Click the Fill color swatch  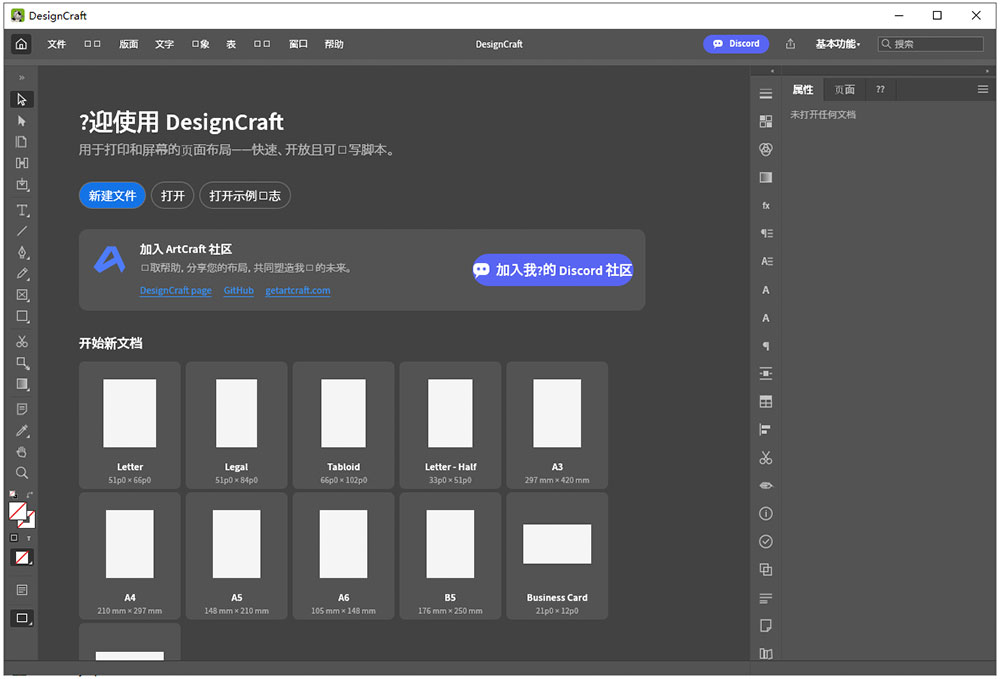pos(17,511)
